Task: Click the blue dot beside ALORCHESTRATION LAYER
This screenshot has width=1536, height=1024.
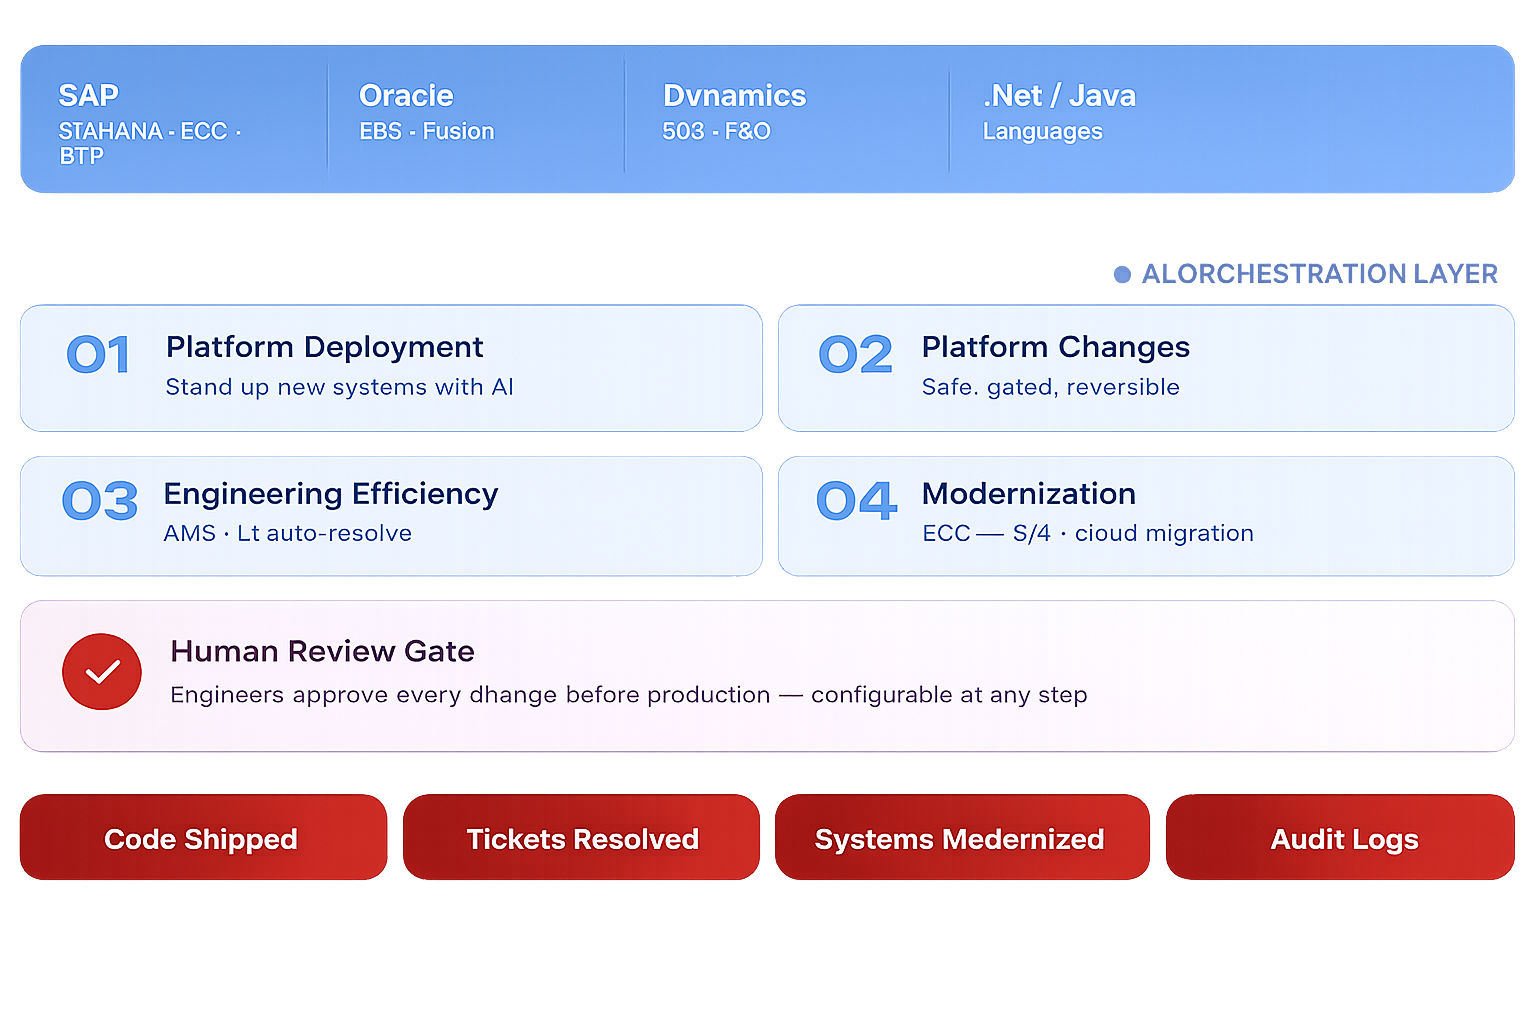Action: point(1122,274)
